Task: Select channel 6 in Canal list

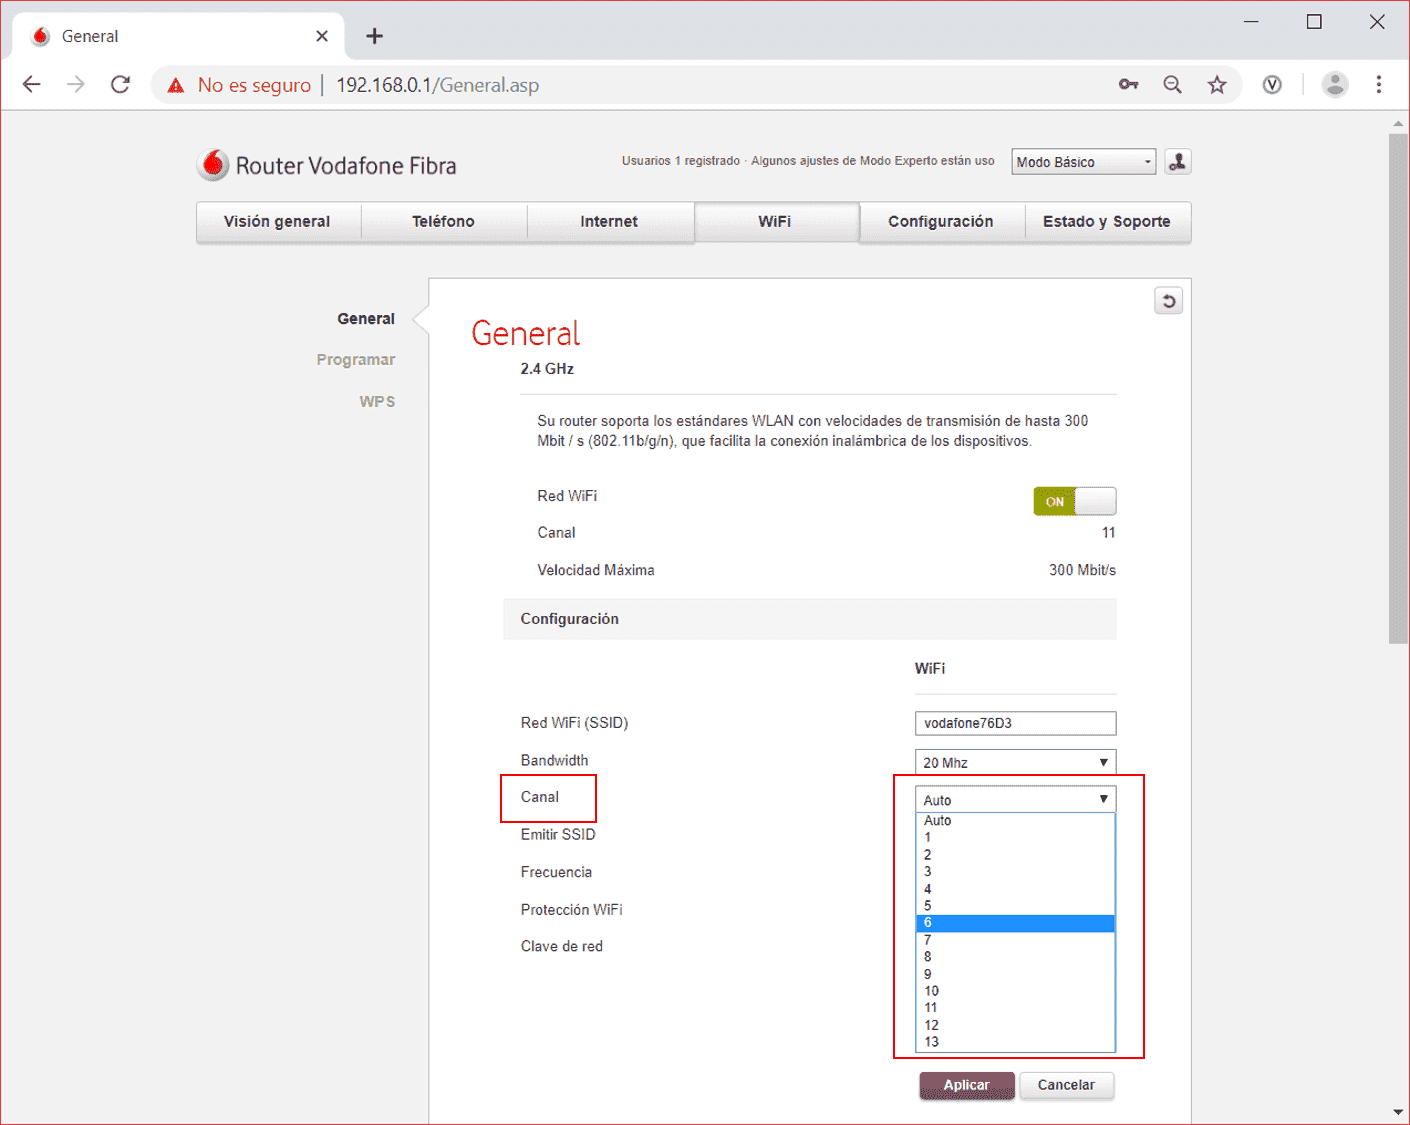Action: pyautogui.click(x=1014, y=923)
